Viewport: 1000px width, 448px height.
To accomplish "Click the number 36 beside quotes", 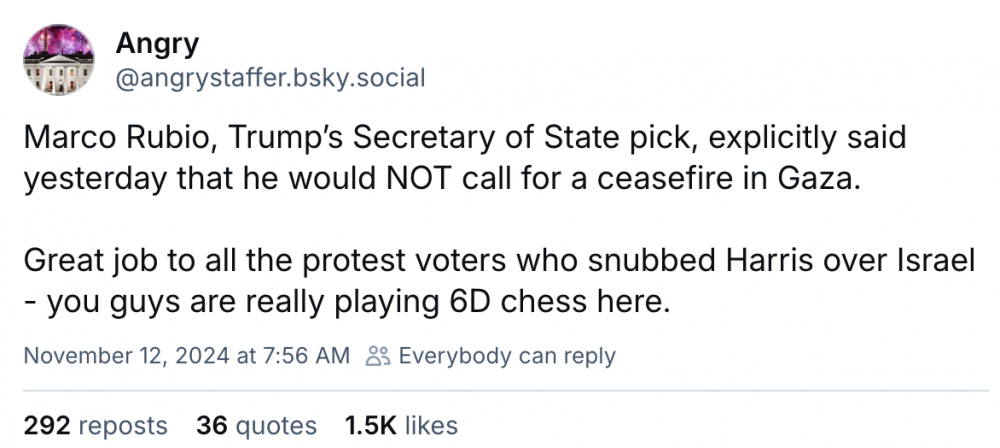I will 211,425.
